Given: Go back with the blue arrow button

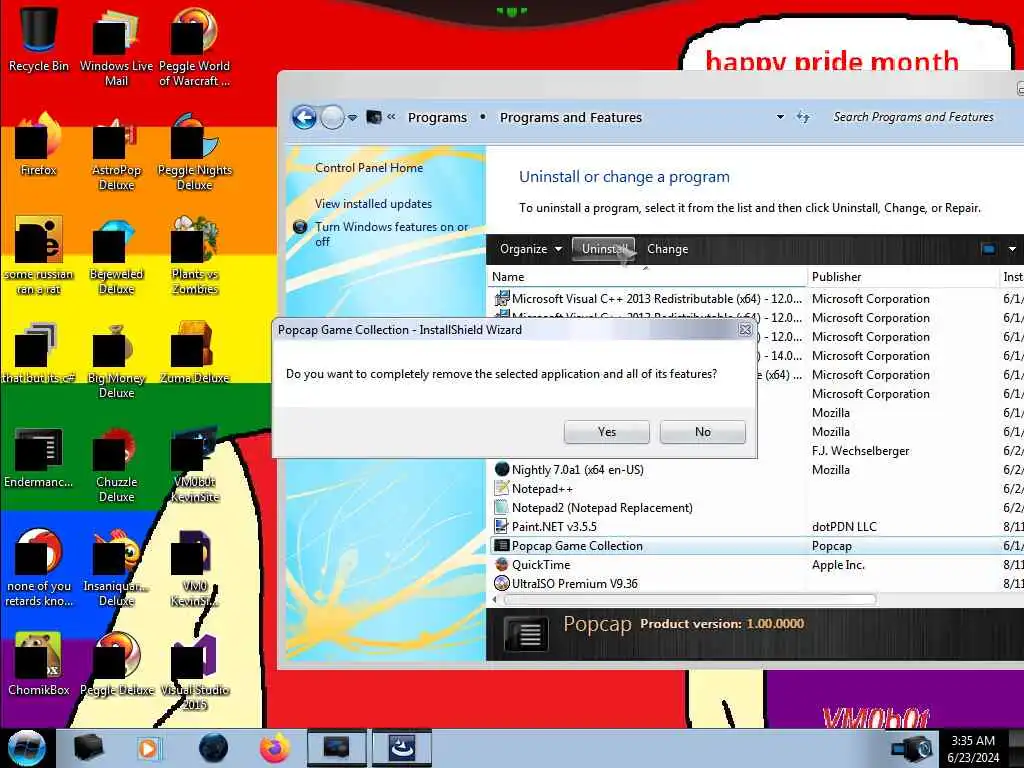Looking at the screenshot, I should 304,118.
